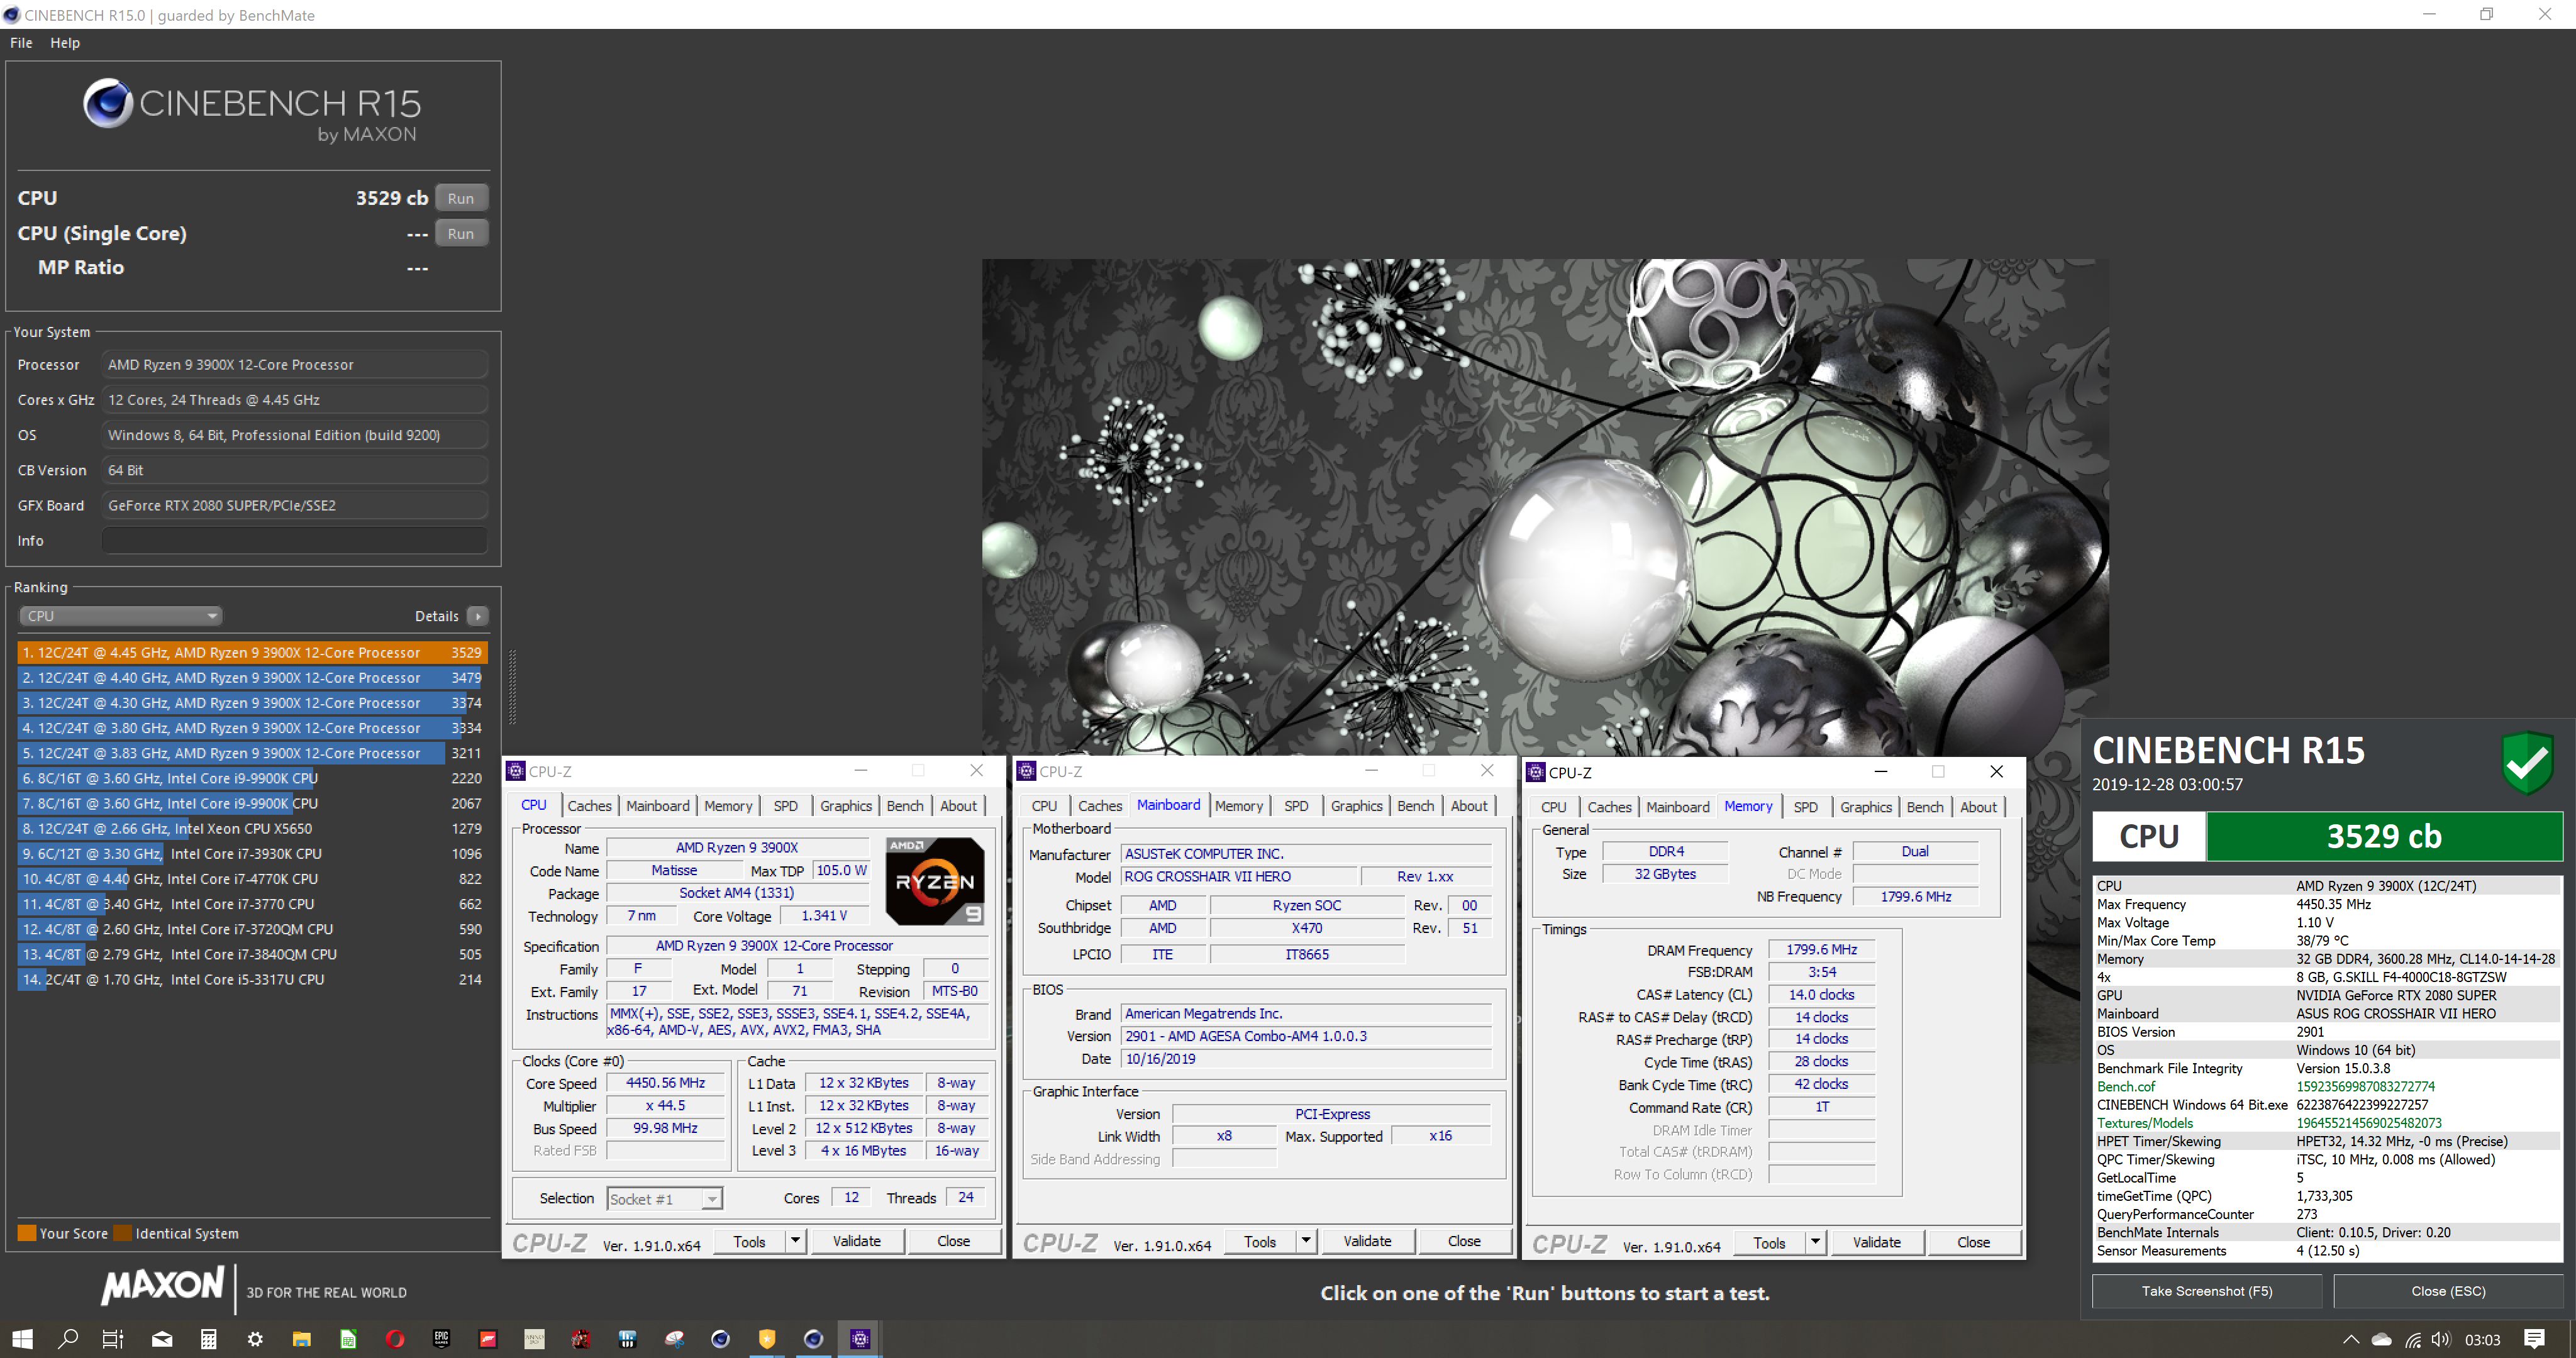Switch to Cinebench taskbar window
2576x1358 pixels.
(814, 1339)
